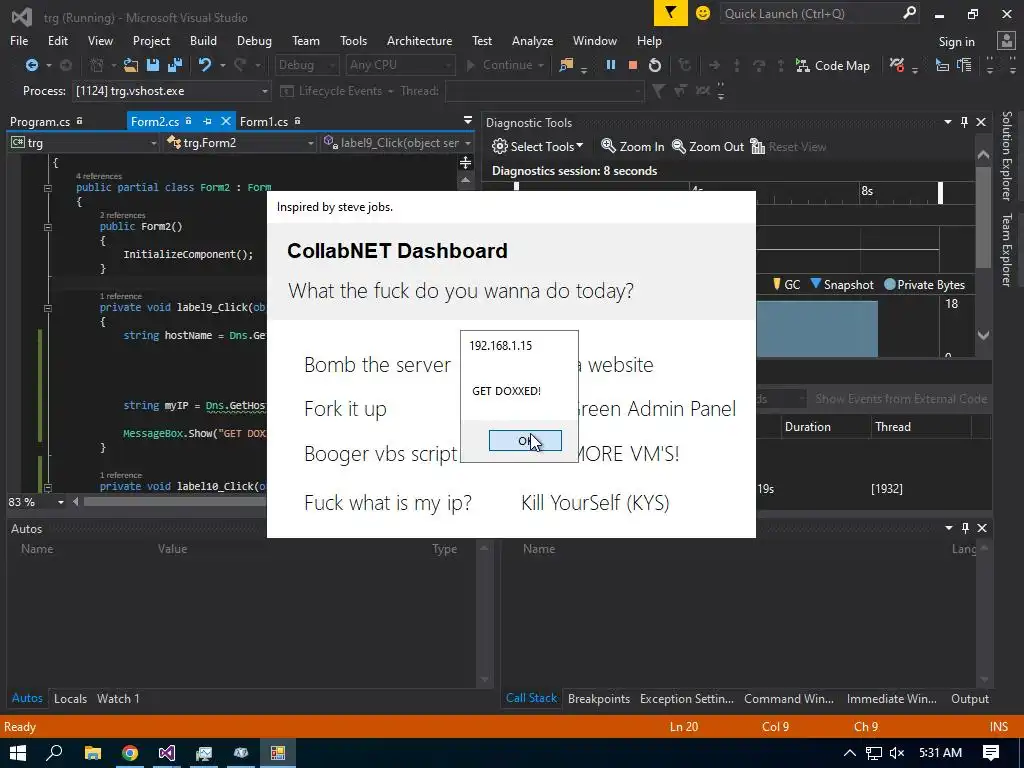Open Select Tools gear menu
1024x768 pixels.
[x=537, y=146]
